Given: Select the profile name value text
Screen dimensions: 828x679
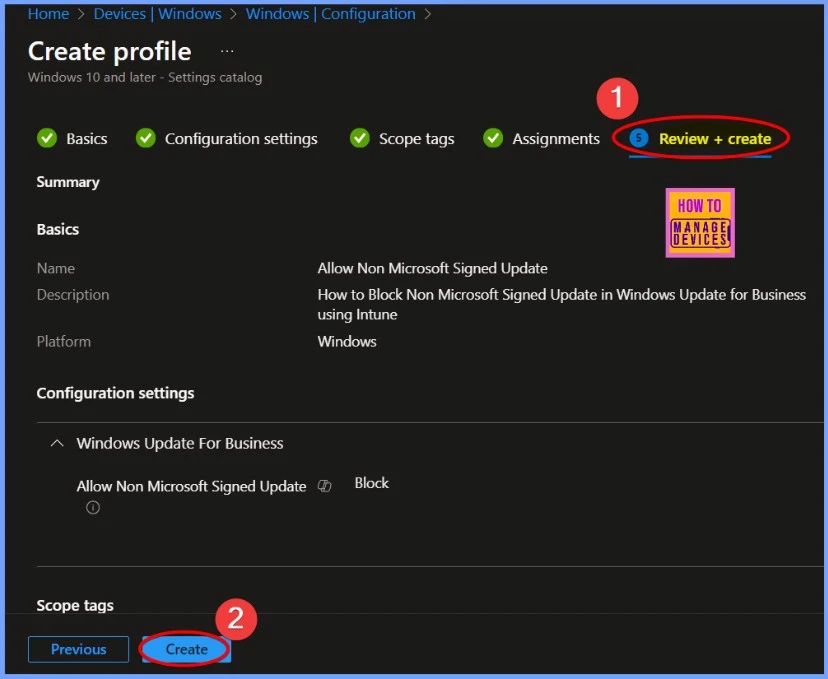Looking at the screenshot, I should coord(432,268).
